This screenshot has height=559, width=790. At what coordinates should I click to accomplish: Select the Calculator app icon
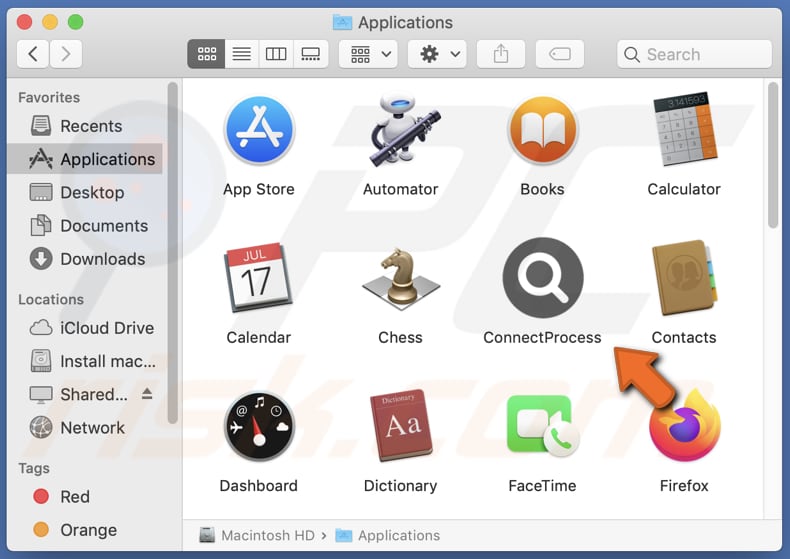coord(684,129)
